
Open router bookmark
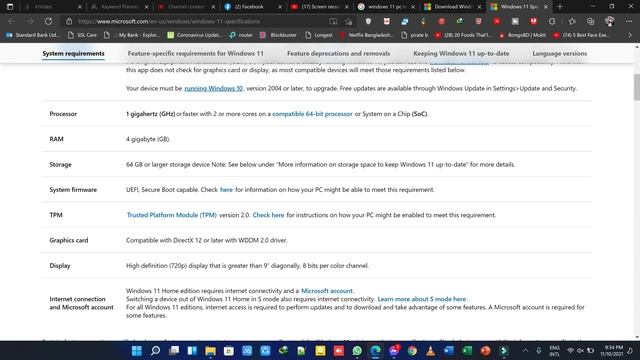pos(241,35)
